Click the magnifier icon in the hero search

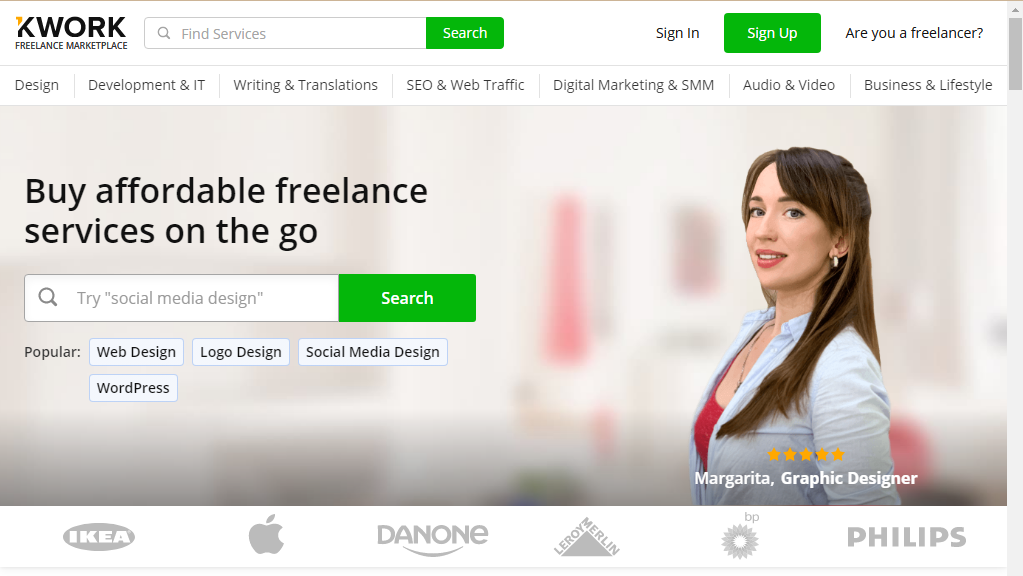point(48,297)
